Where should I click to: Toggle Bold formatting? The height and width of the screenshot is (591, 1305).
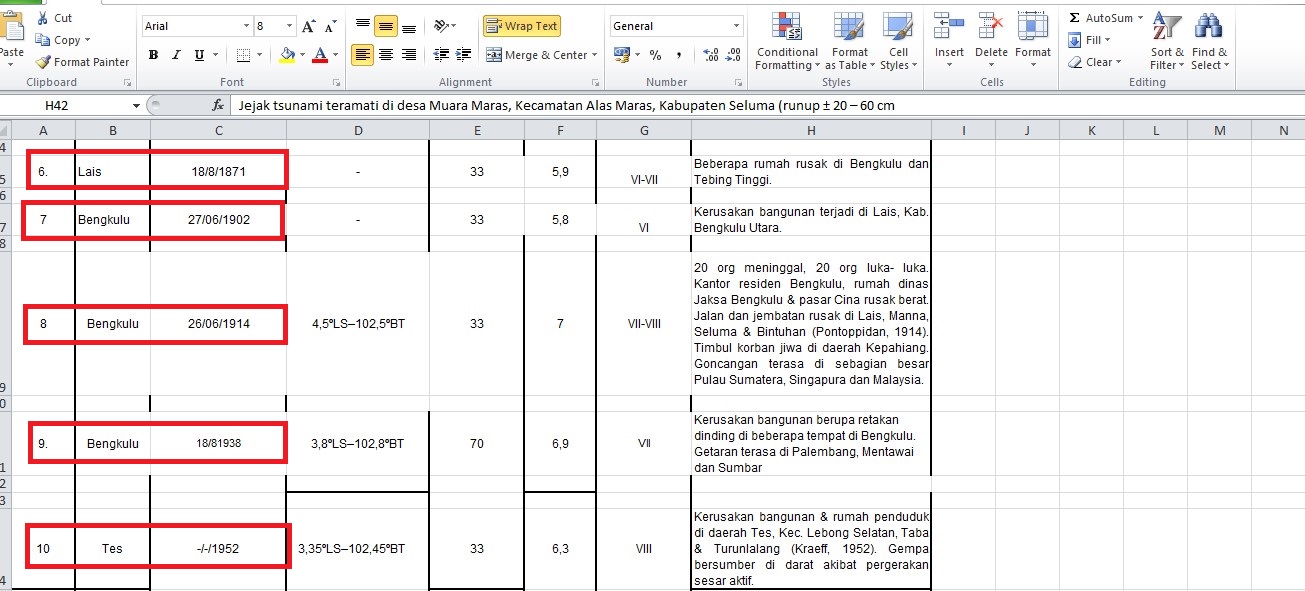point(154,55)
